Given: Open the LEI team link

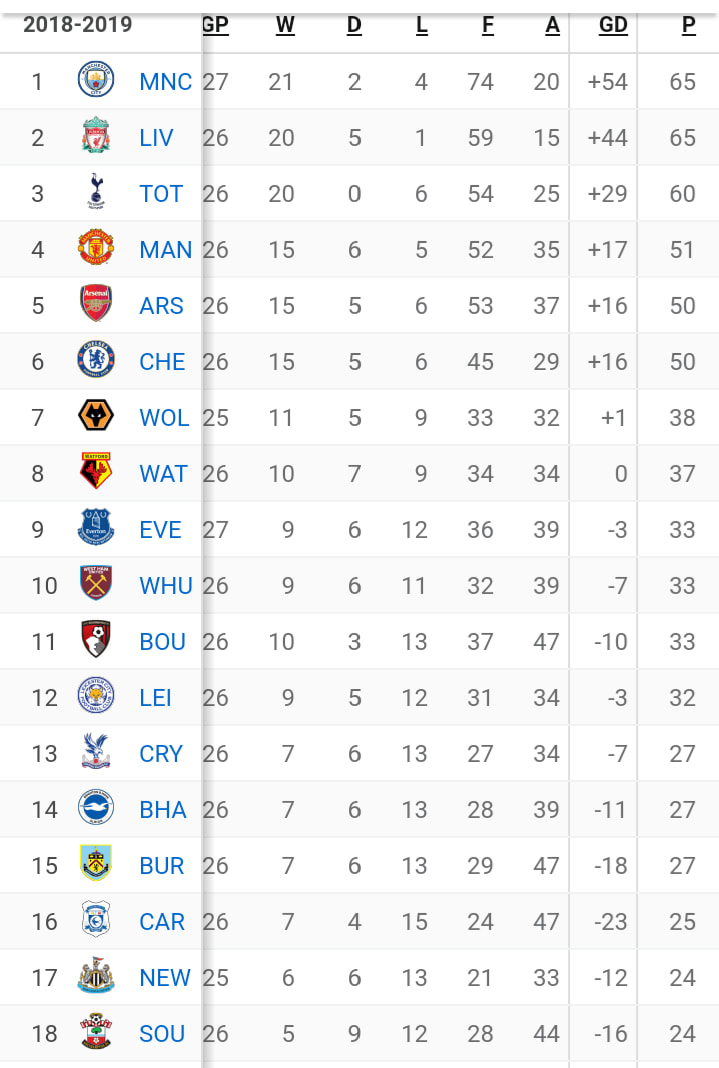Looking at the screenshot, I should (x=155, y=697).
